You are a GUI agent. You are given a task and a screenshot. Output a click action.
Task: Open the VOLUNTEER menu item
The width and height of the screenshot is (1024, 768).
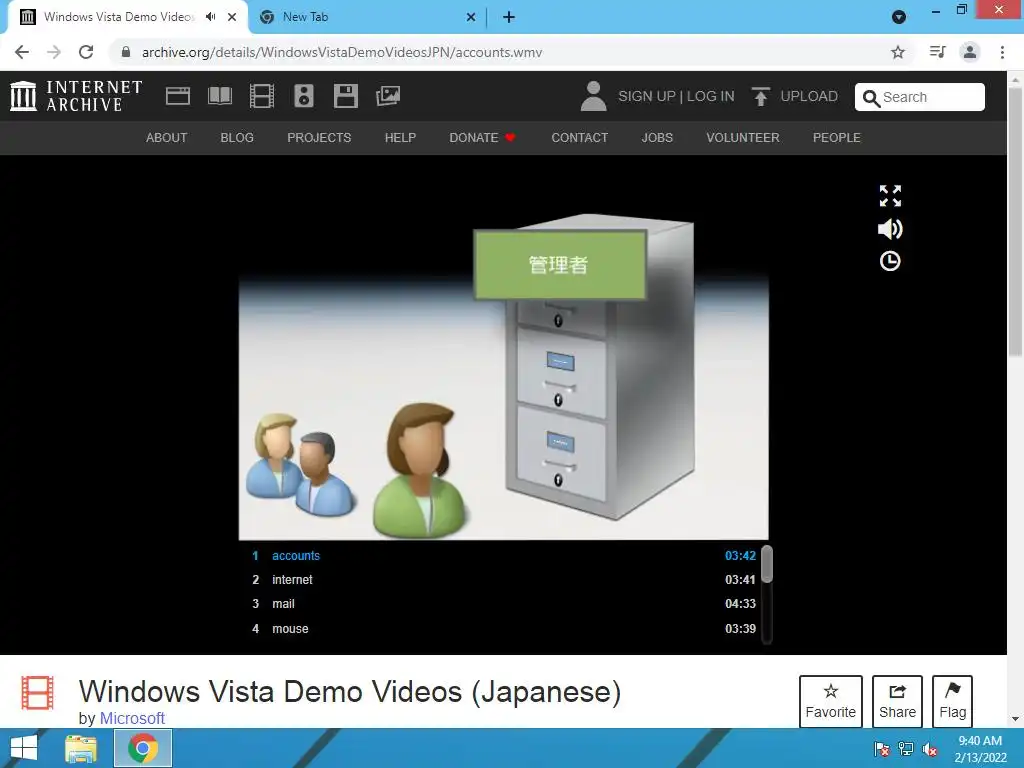743,138
